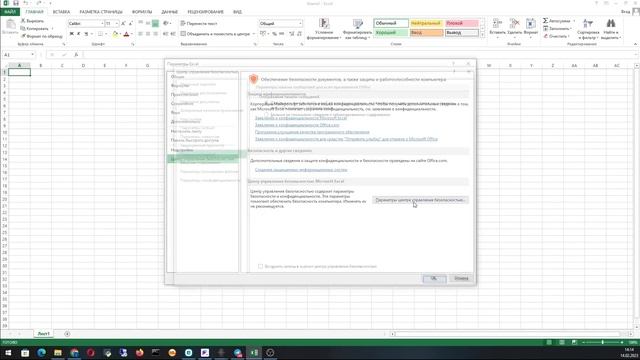
Task: Open Sort and Filter menu
Action: coord(588,29)
